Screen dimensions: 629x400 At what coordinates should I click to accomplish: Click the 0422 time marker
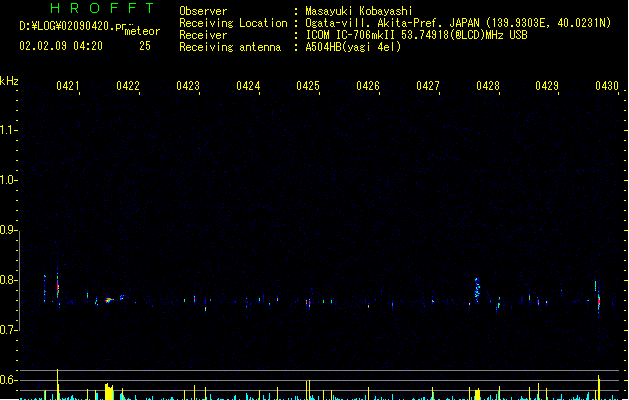coord(128,86)
